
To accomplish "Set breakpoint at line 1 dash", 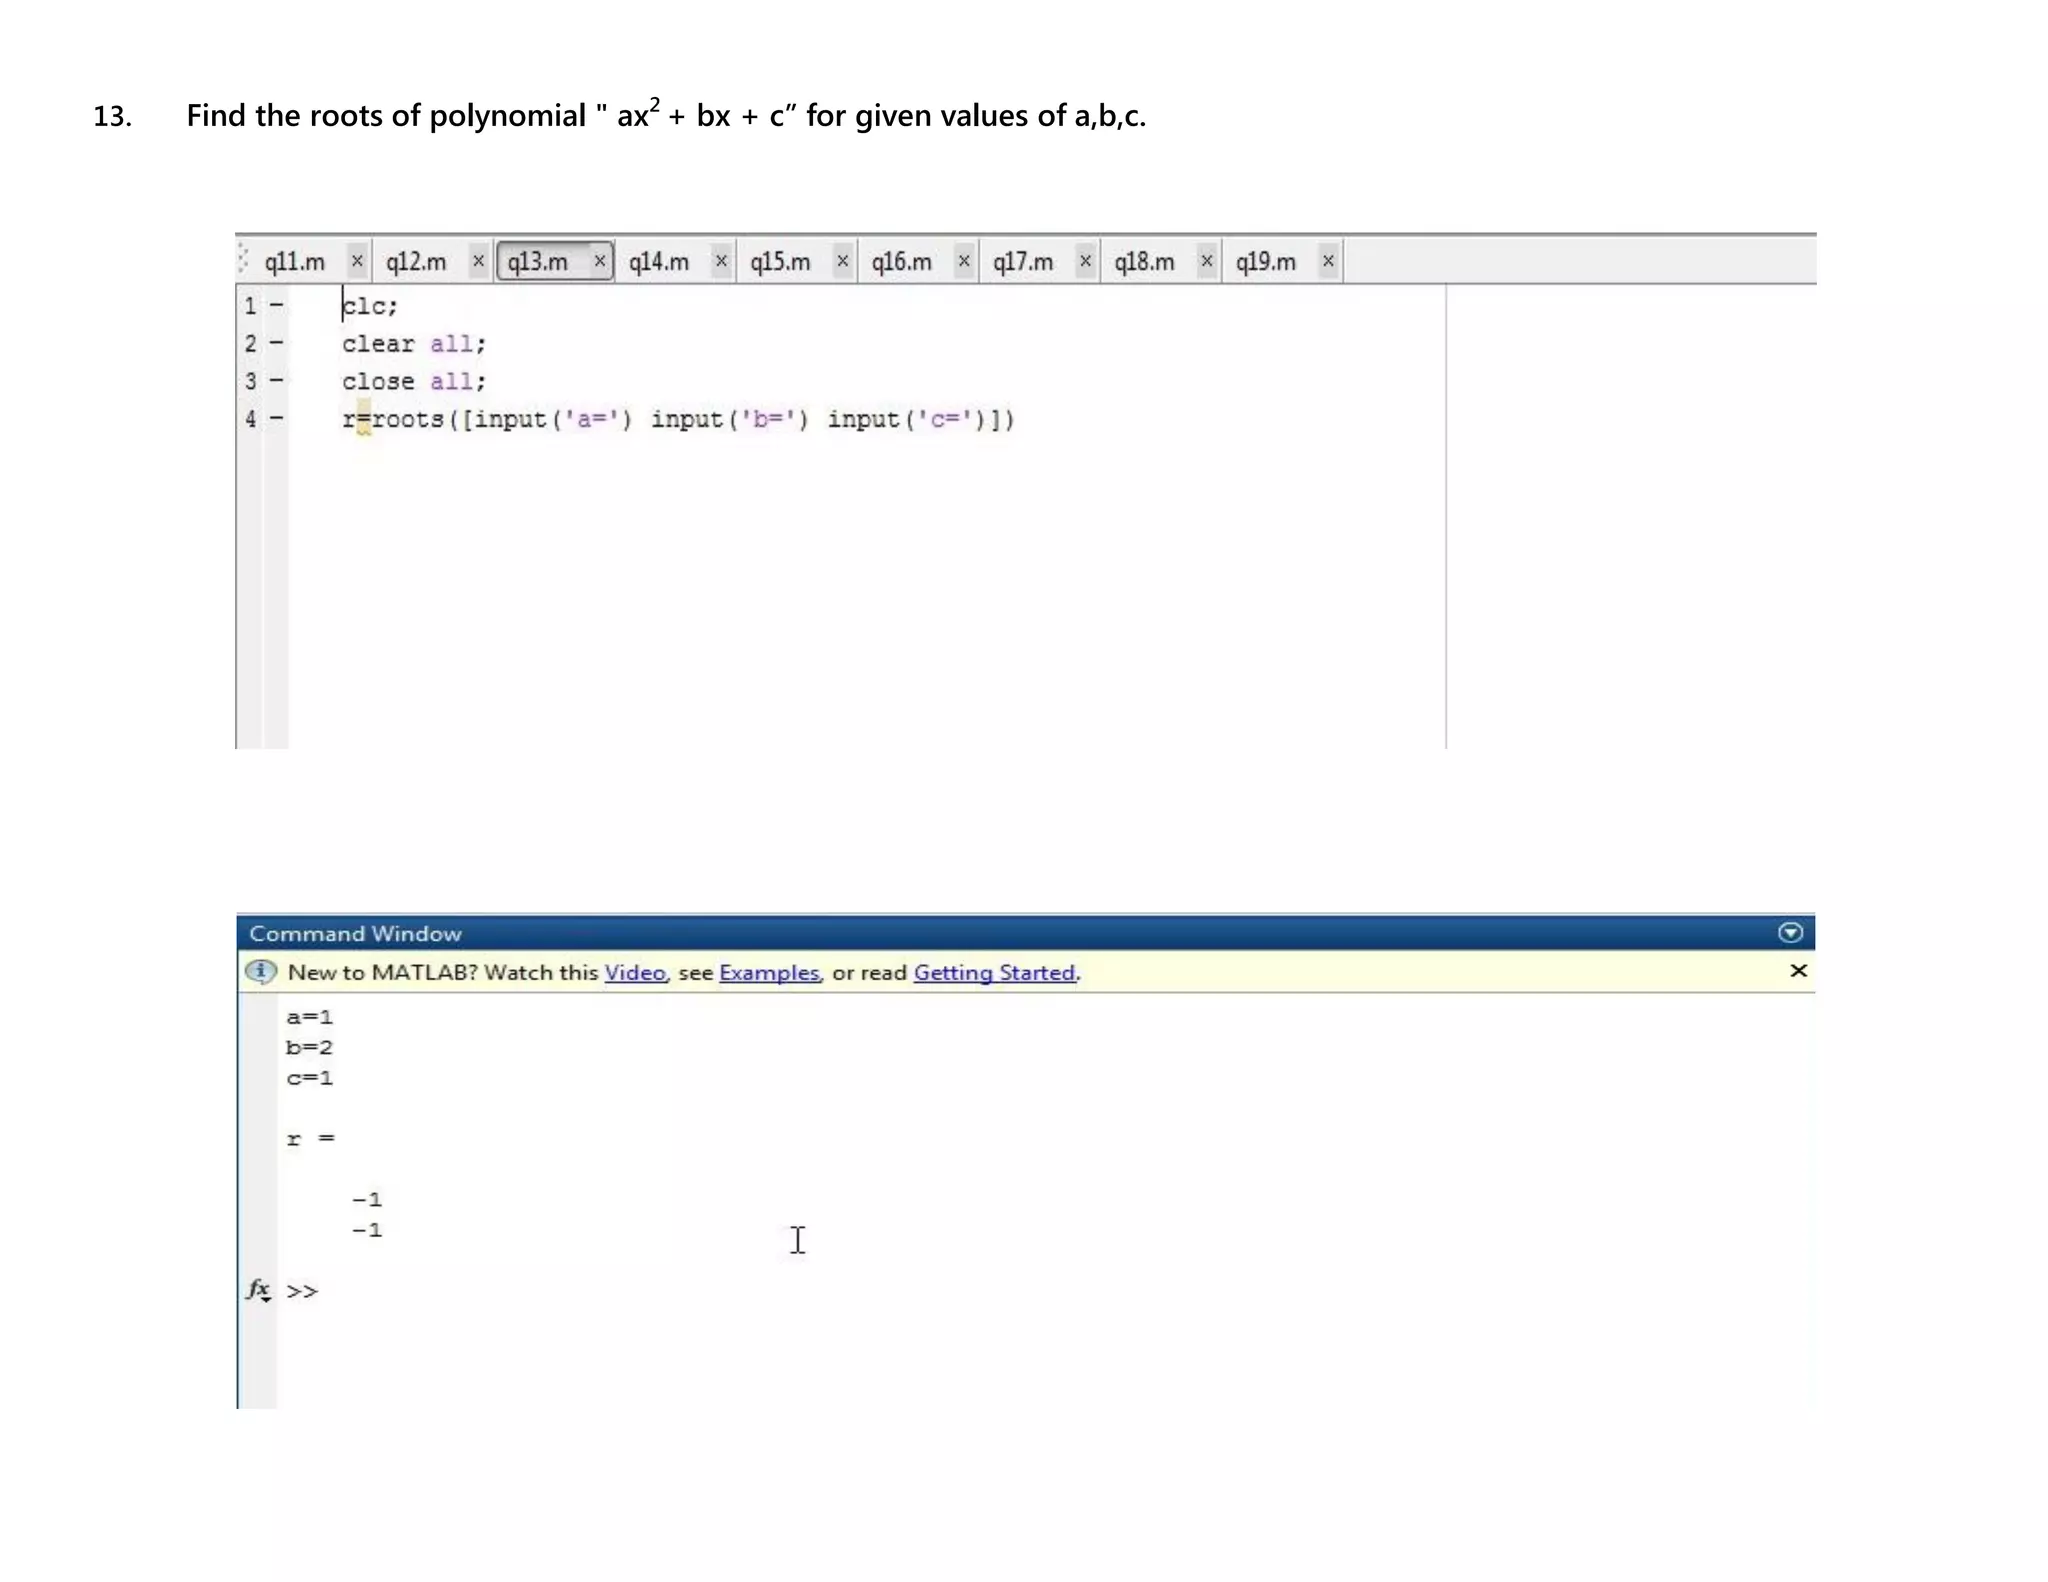I will tap(276, 305).
